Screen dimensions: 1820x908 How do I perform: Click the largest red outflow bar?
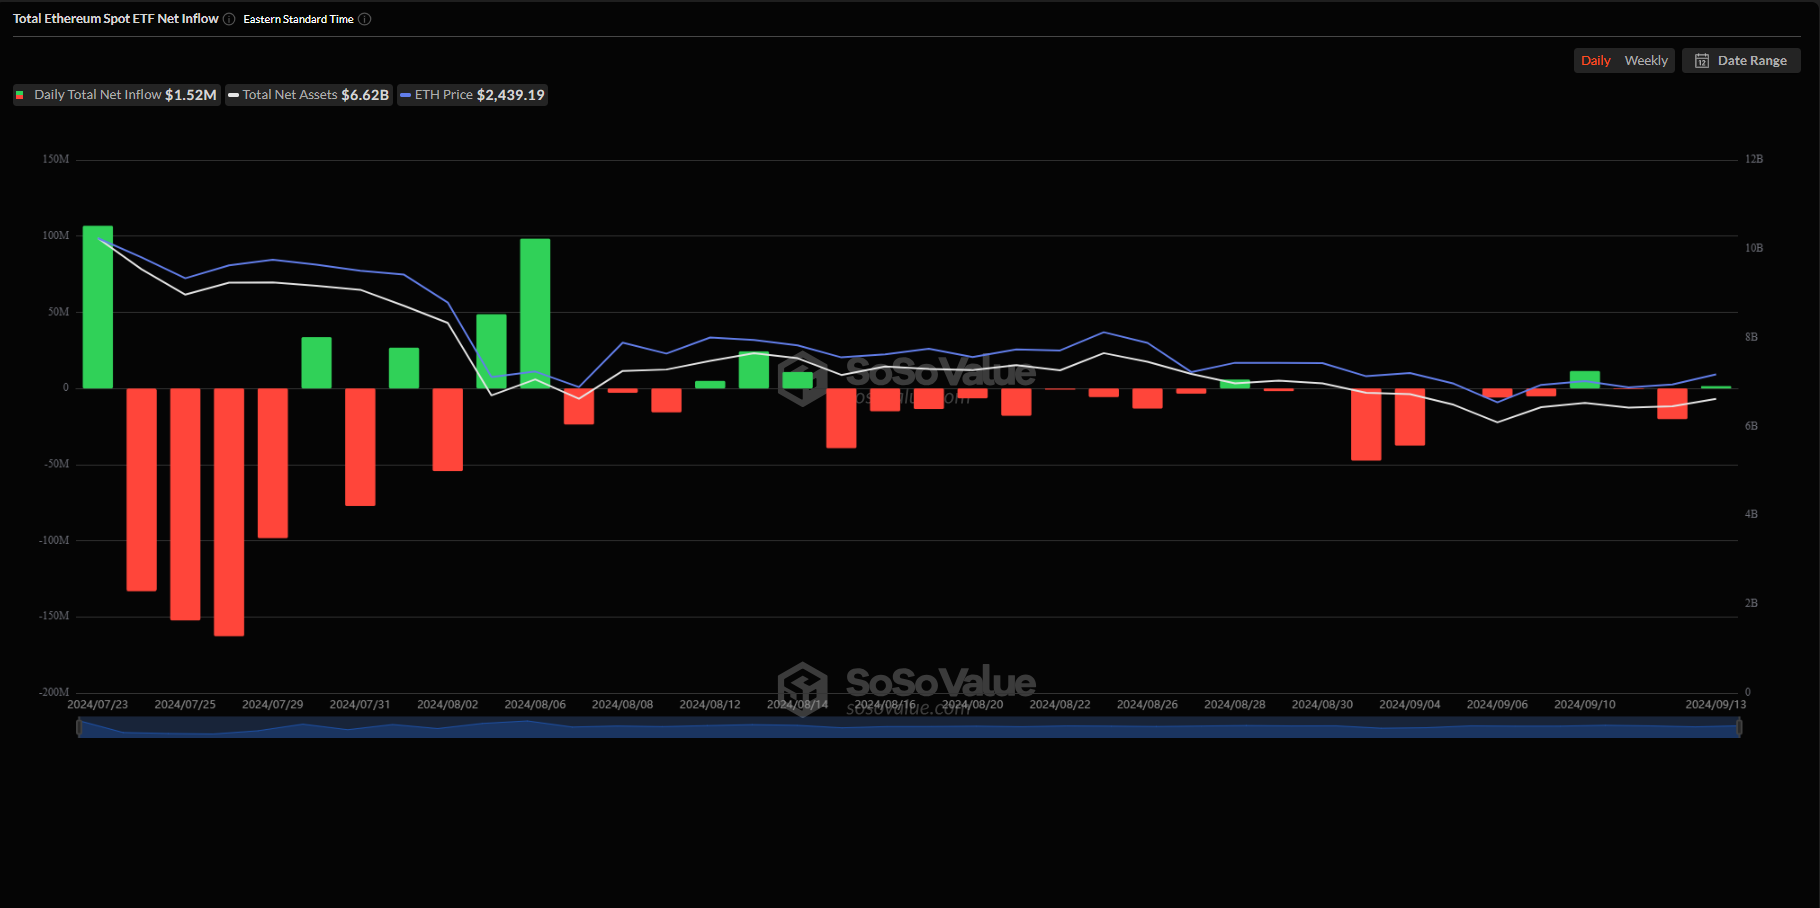[229, 512]
